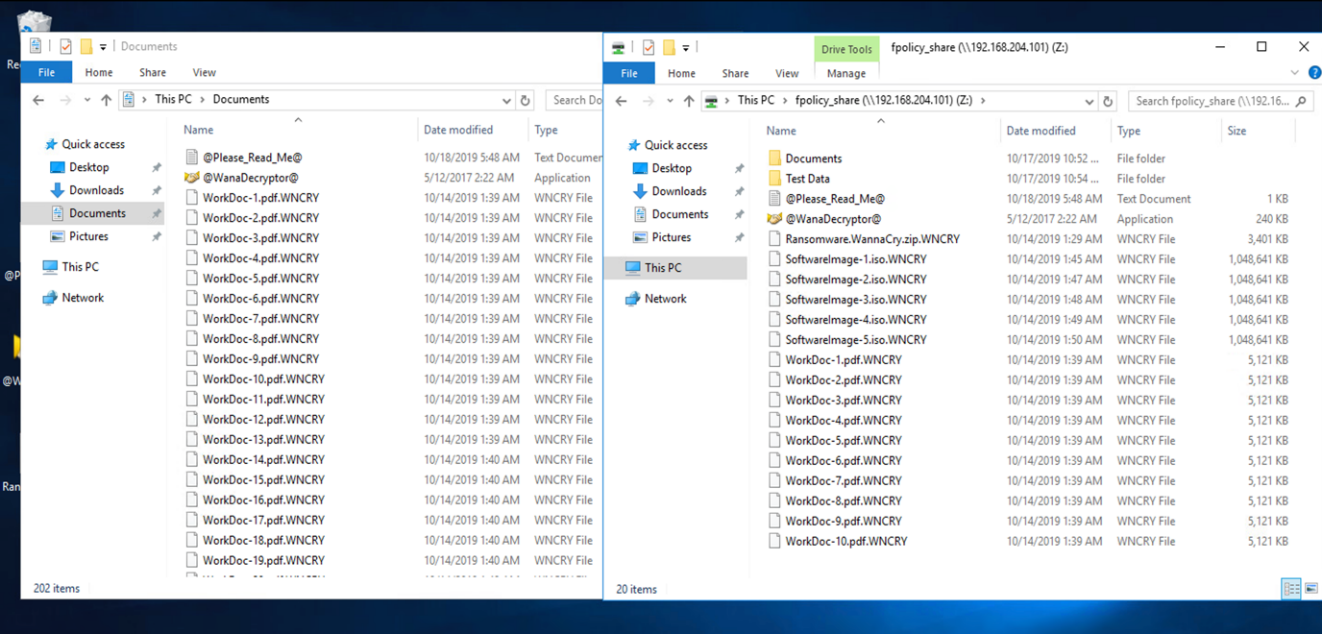The image size is (1322, 634).
Task: Open Customize Quick Access Toolbar dropdown in fpolicy_share
Action: pos(685,47)
